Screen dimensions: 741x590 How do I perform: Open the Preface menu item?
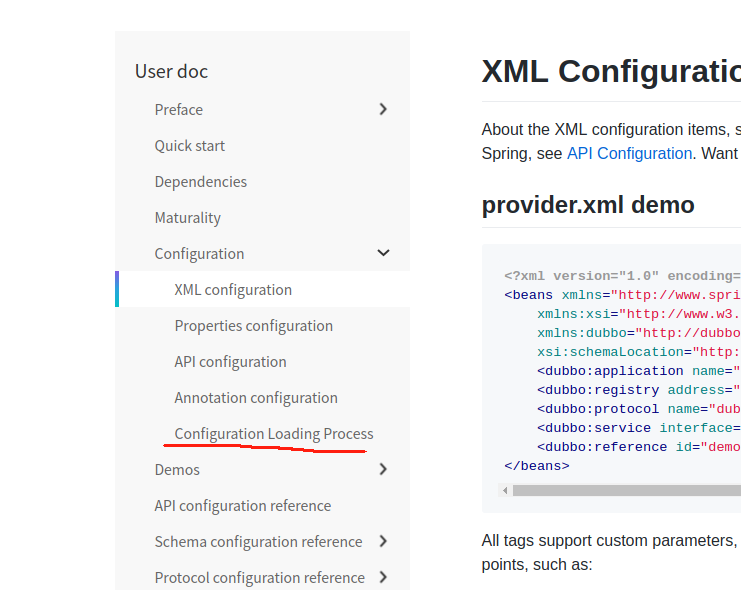coord(179,110)
